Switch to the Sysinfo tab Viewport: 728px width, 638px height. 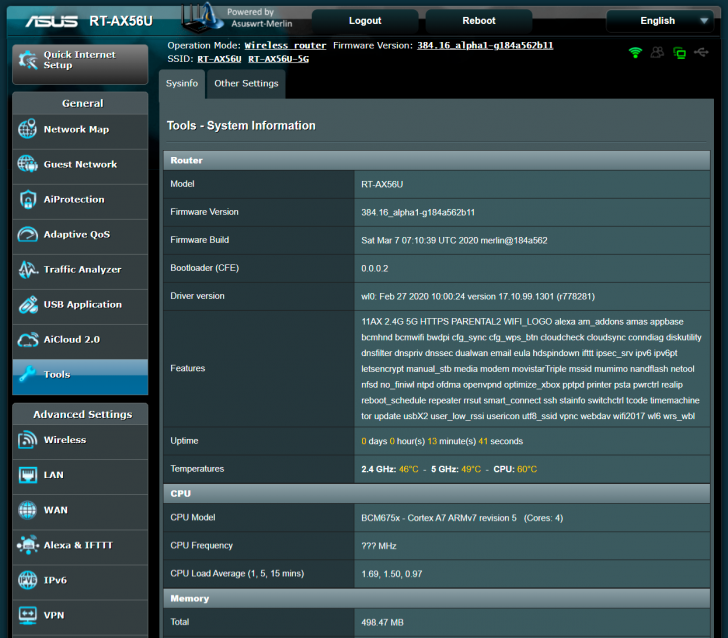click(x=182, y=84)
